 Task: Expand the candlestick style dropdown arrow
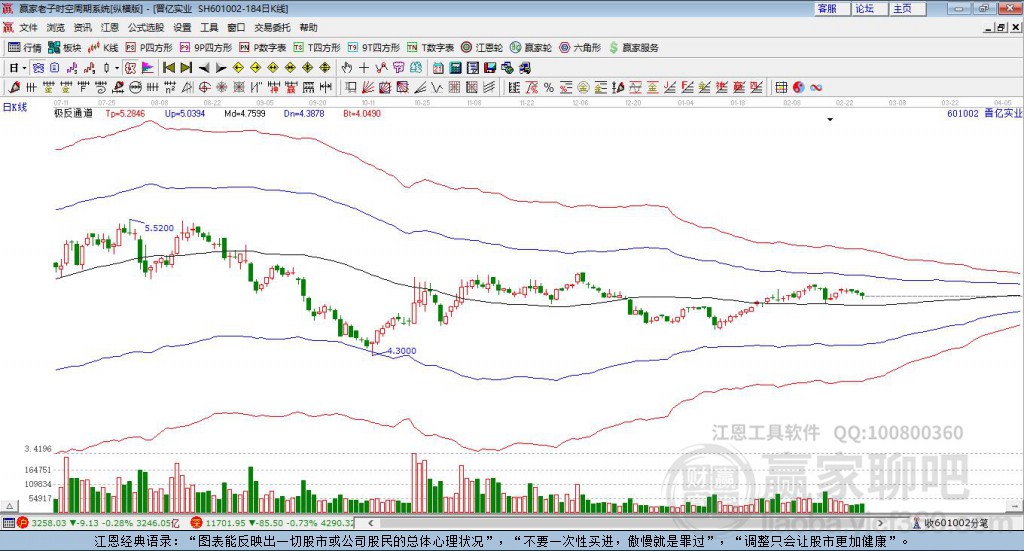click(116, 68)
